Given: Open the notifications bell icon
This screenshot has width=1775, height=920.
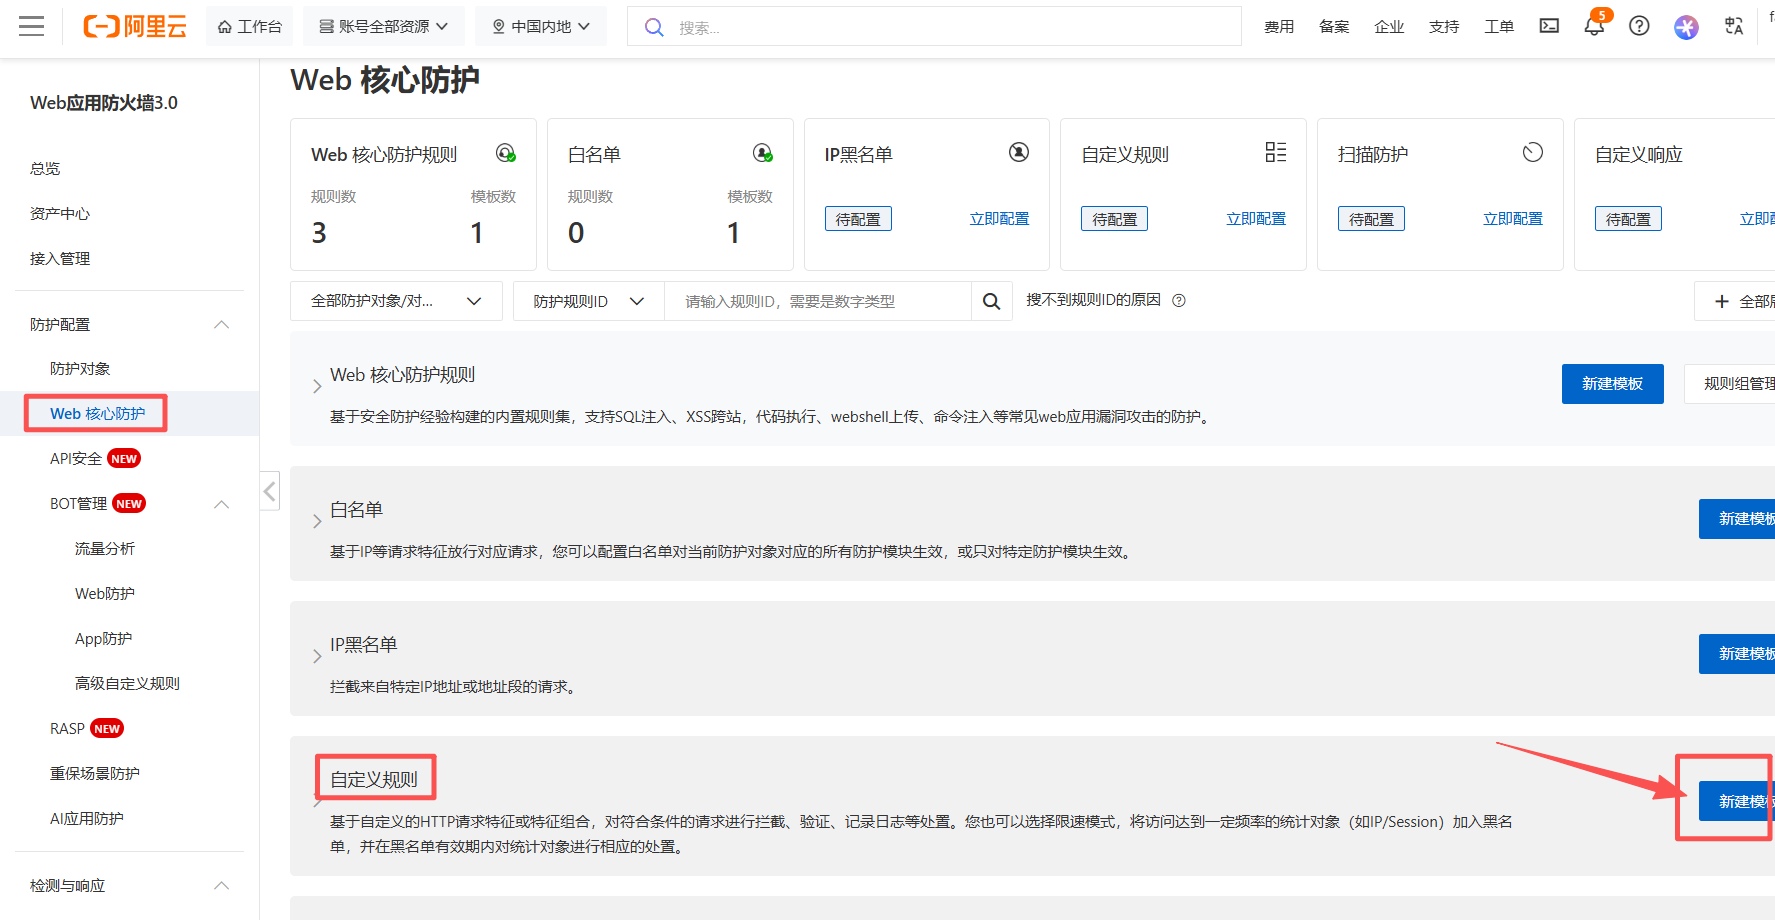Looking at the screenshot, I should tap(1594, 26).
